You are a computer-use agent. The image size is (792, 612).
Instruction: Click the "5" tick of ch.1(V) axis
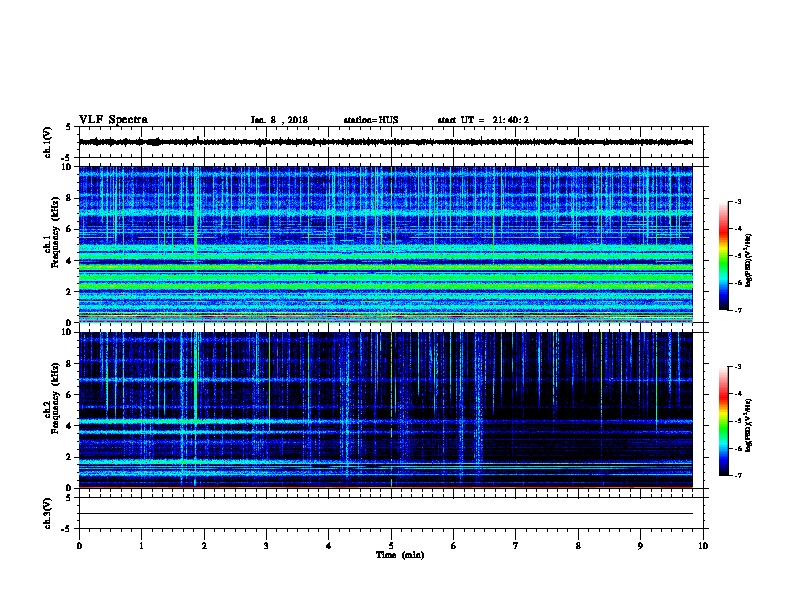point(69,127)
